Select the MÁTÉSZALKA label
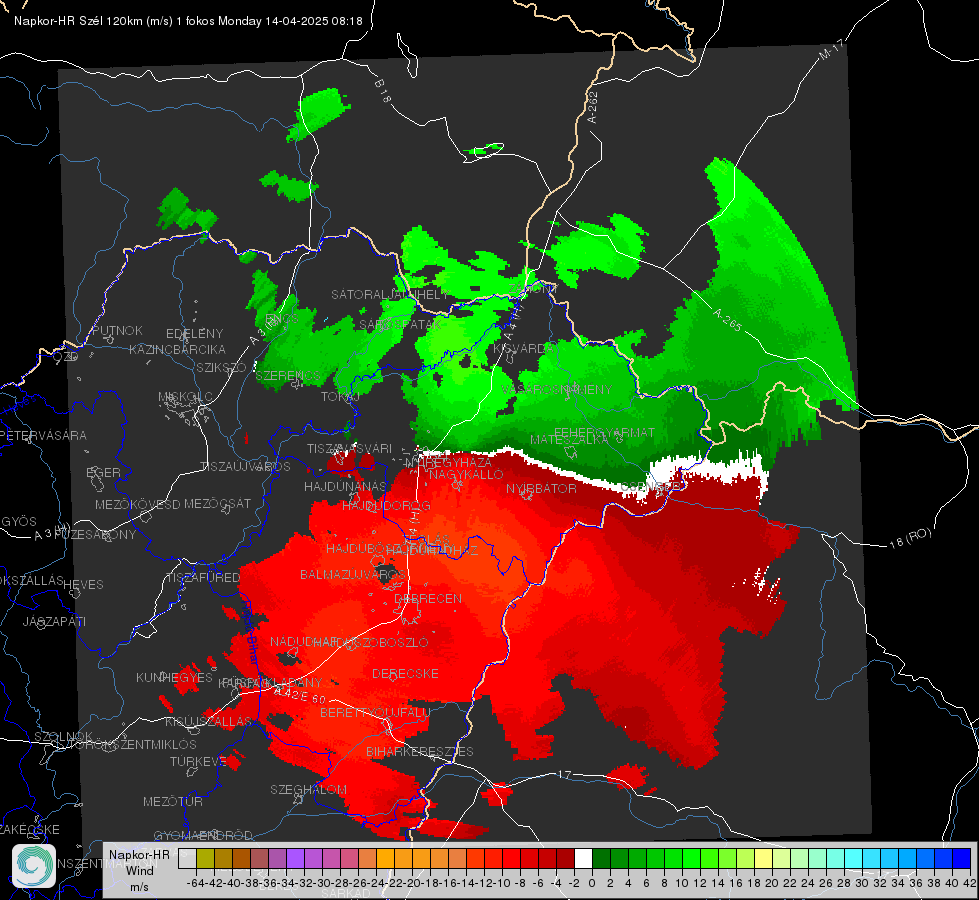The image size is (979, 900). (569, 440)
